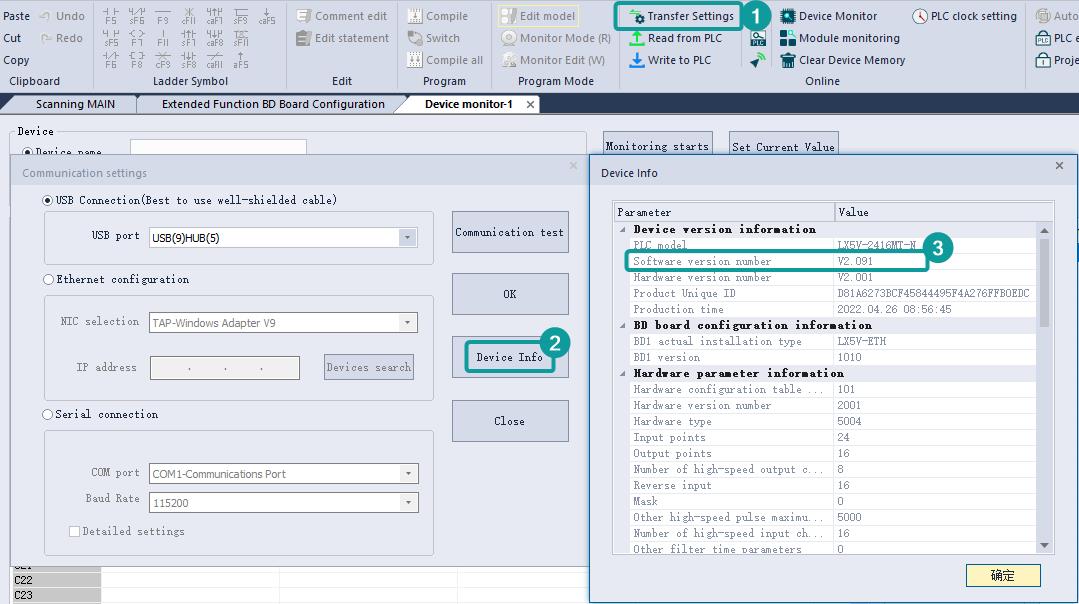
Task: Click the Read from PLC icon
Action: click(x=637, y=38)
